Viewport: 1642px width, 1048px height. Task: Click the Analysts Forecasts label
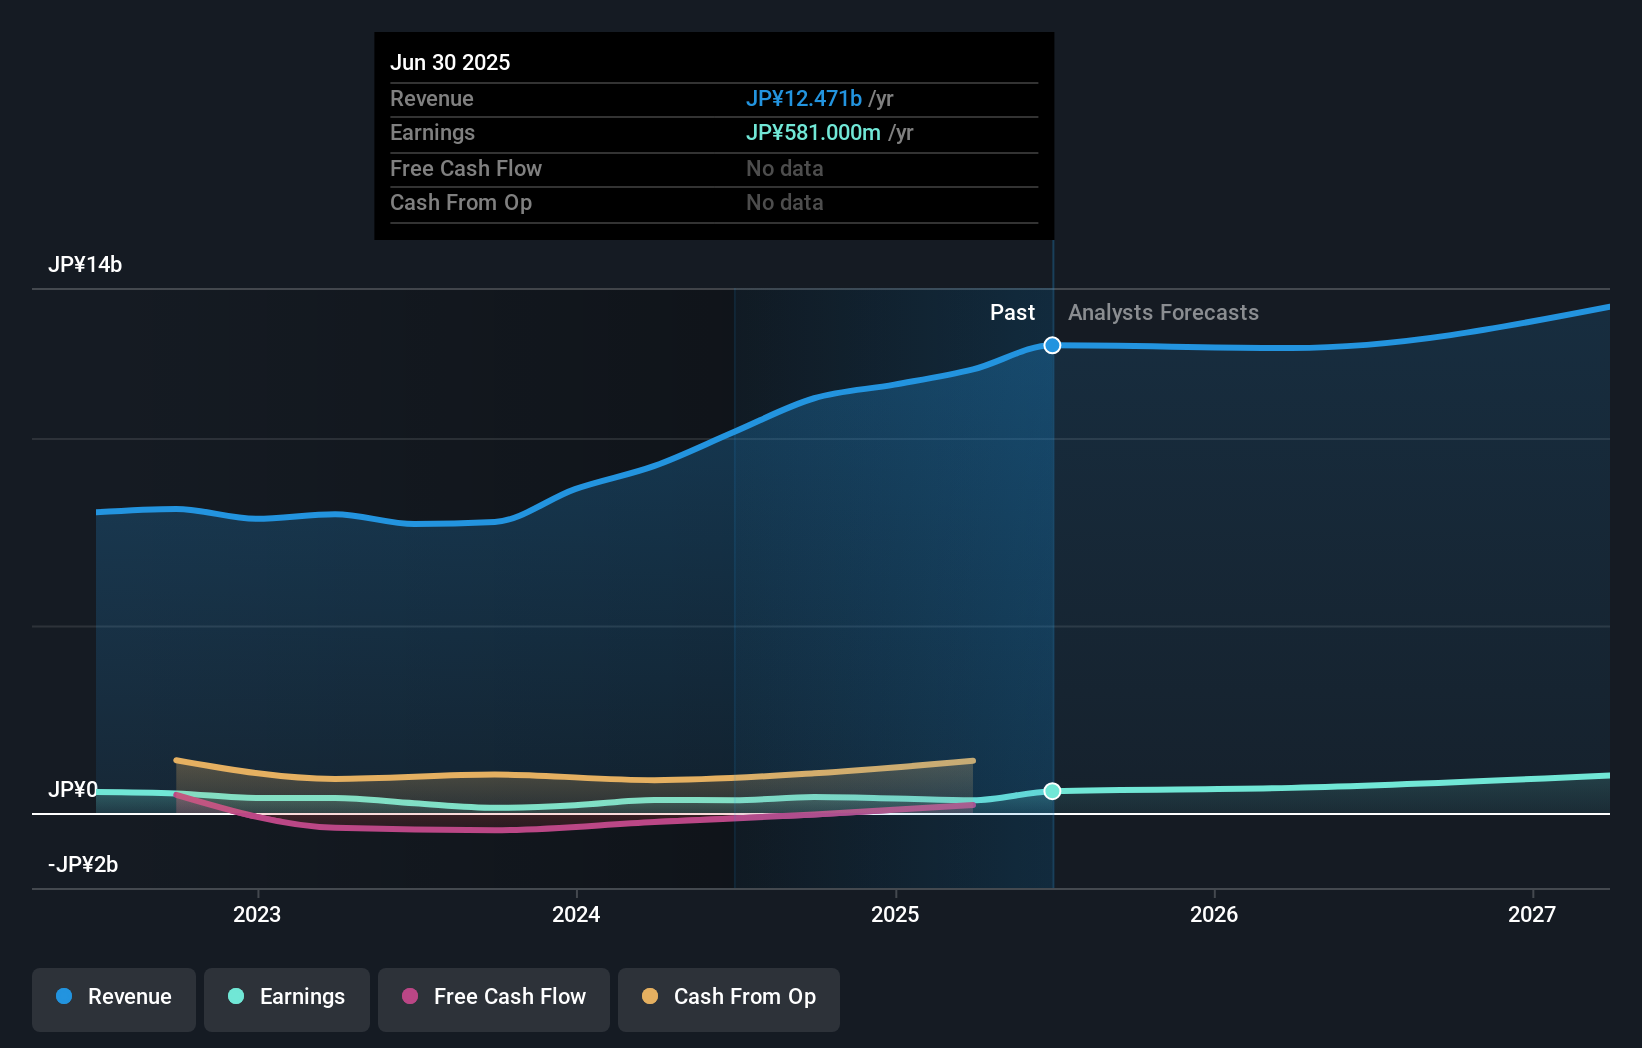[1163, 312]
